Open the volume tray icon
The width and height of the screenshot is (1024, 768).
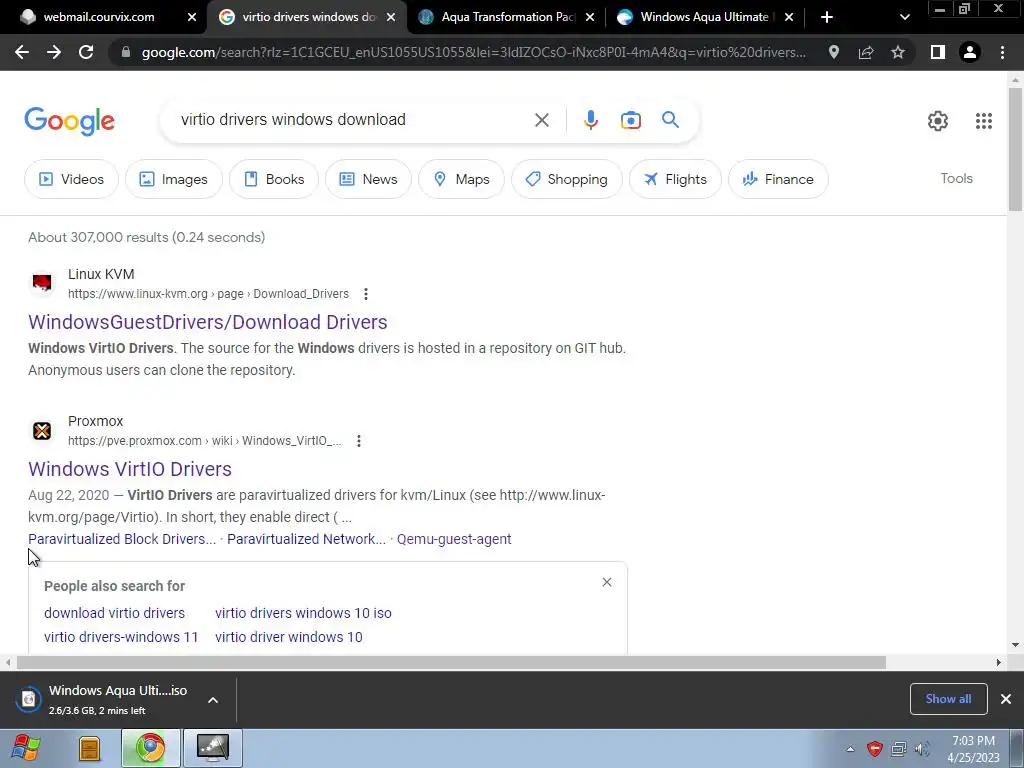pyautogui.click(x=922, y=749)
